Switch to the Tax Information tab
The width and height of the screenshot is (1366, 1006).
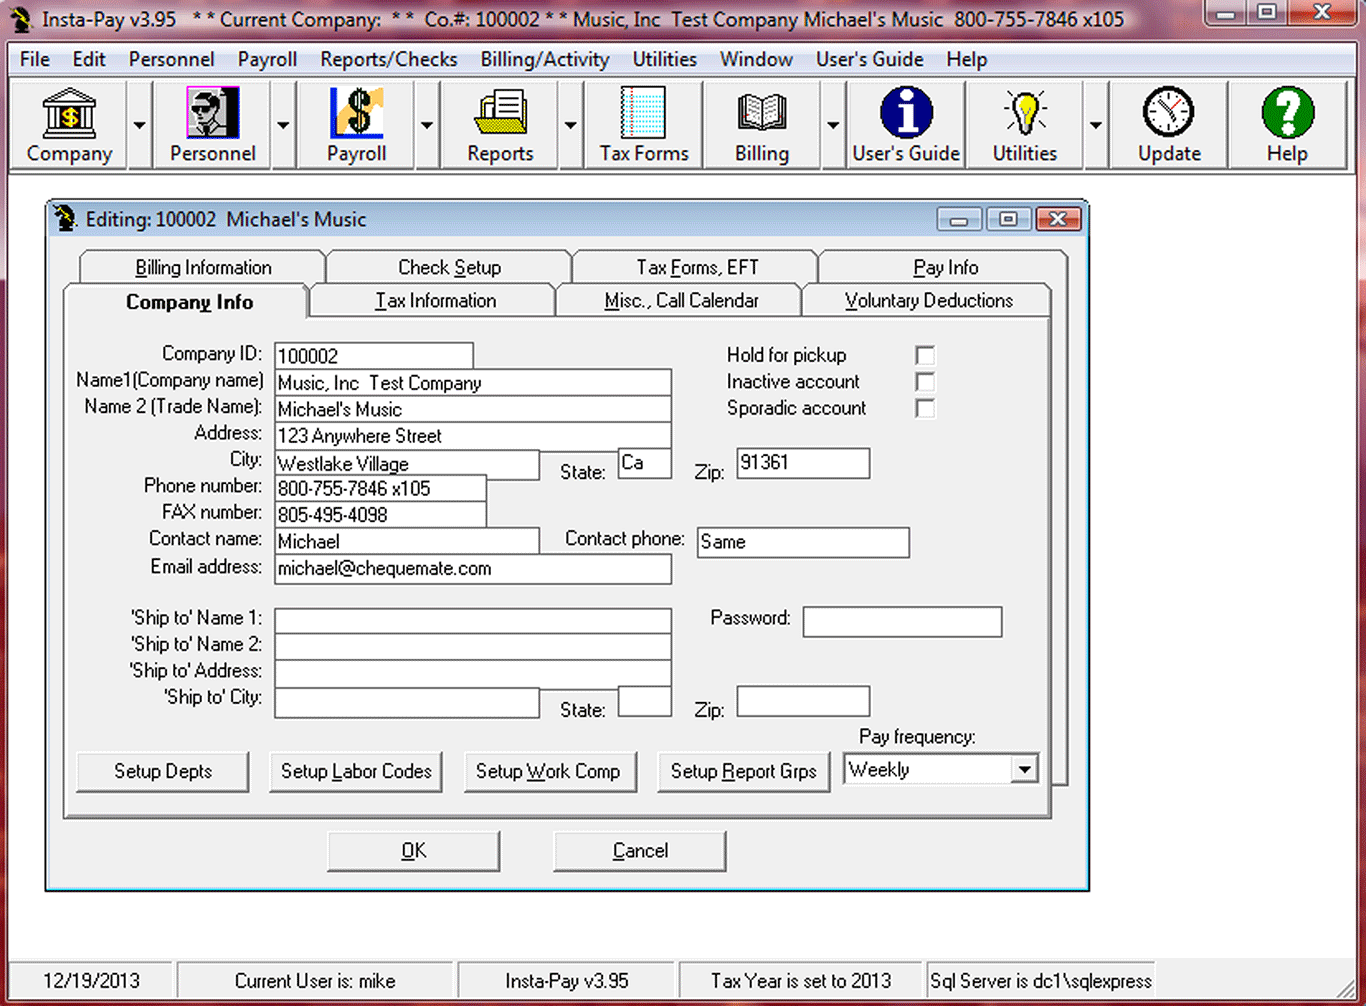(x=434, y=301)
